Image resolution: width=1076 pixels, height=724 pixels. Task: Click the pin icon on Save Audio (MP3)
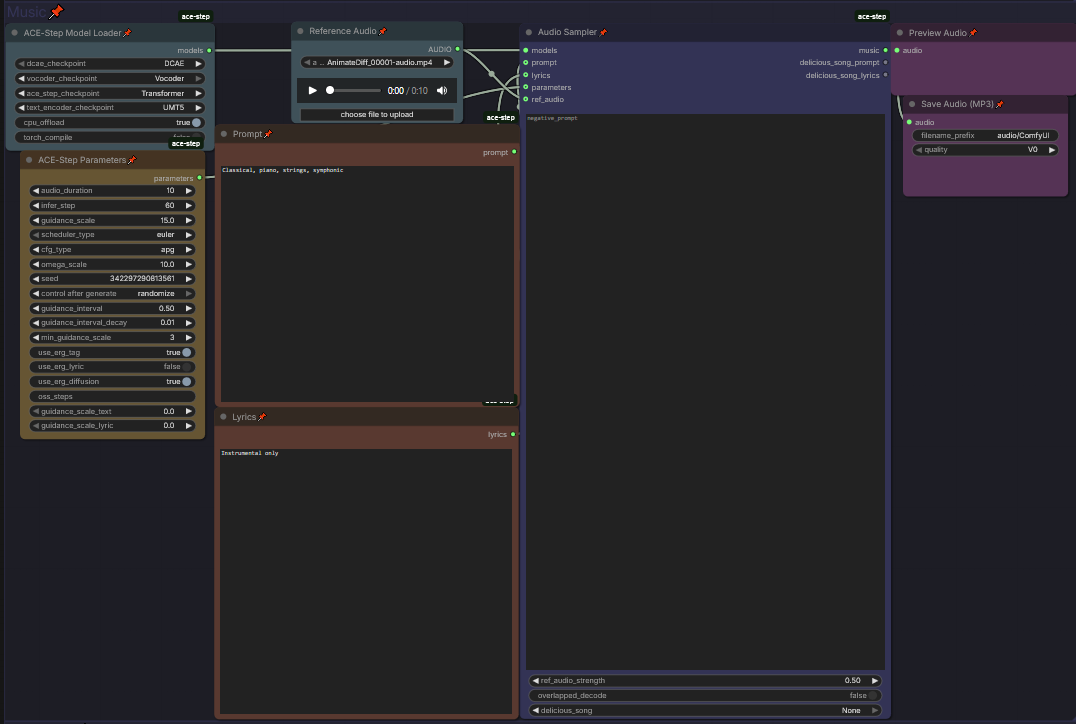(x=999, y=104)
